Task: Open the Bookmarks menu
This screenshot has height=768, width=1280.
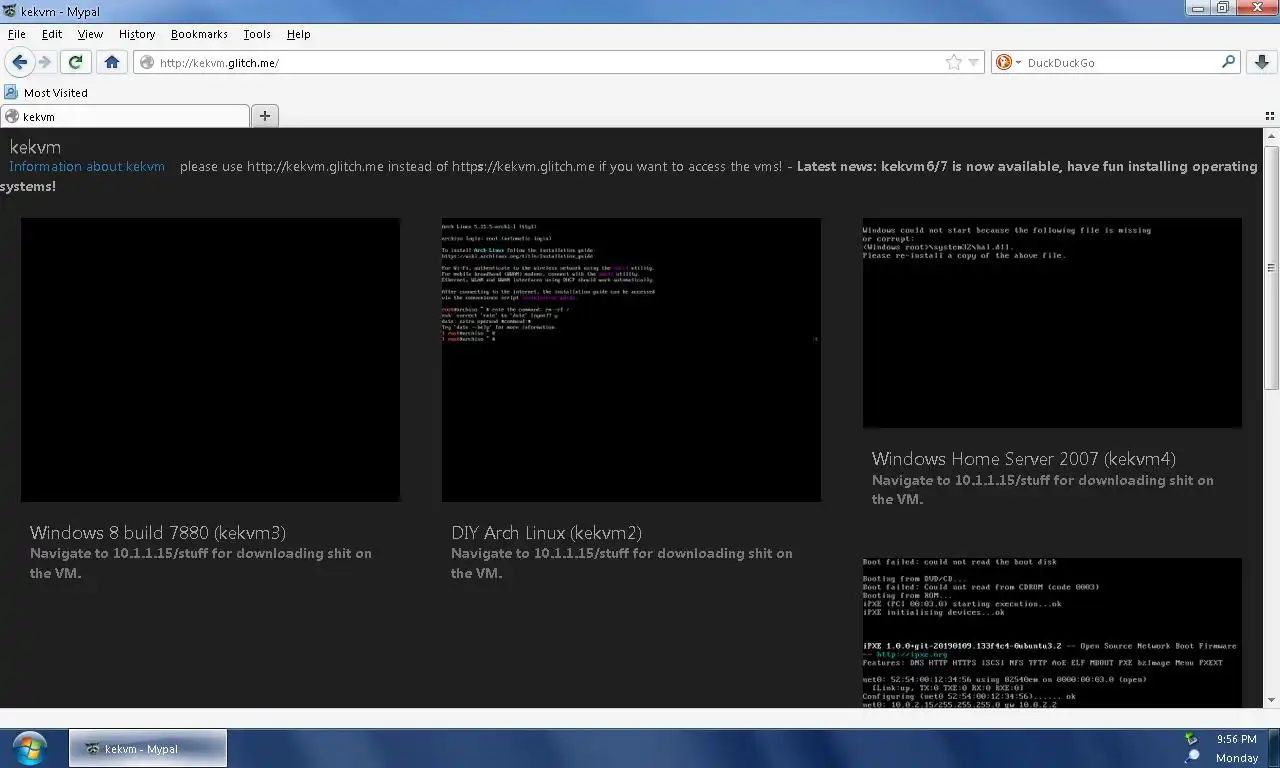Action: click(199, 34)
